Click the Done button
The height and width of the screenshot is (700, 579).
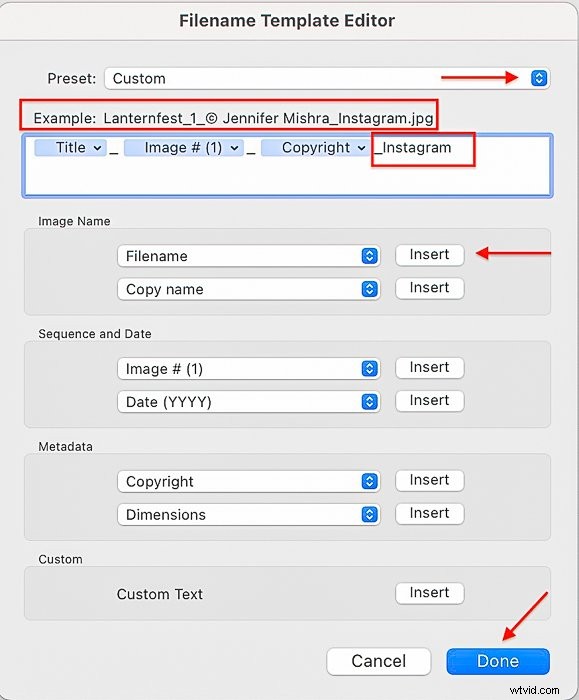pos(498,661)
